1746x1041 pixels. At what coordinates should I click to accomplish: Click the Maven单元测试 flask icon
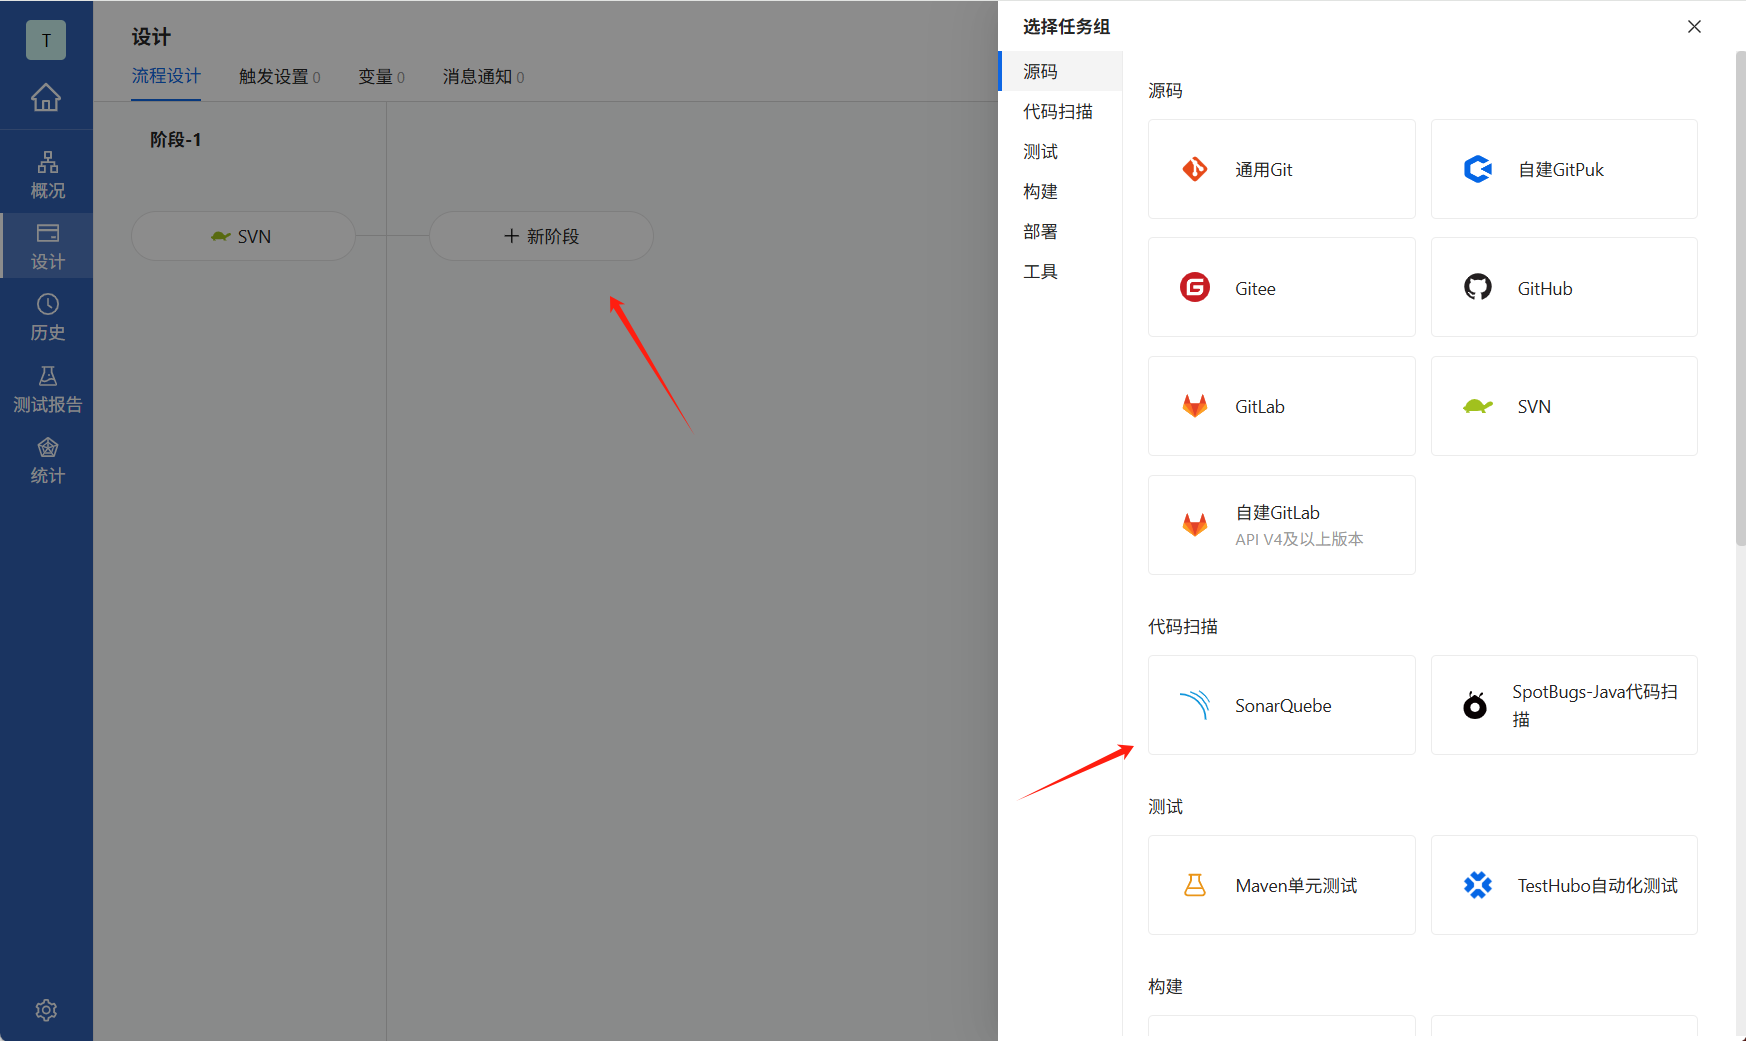tap(1195, 885)
